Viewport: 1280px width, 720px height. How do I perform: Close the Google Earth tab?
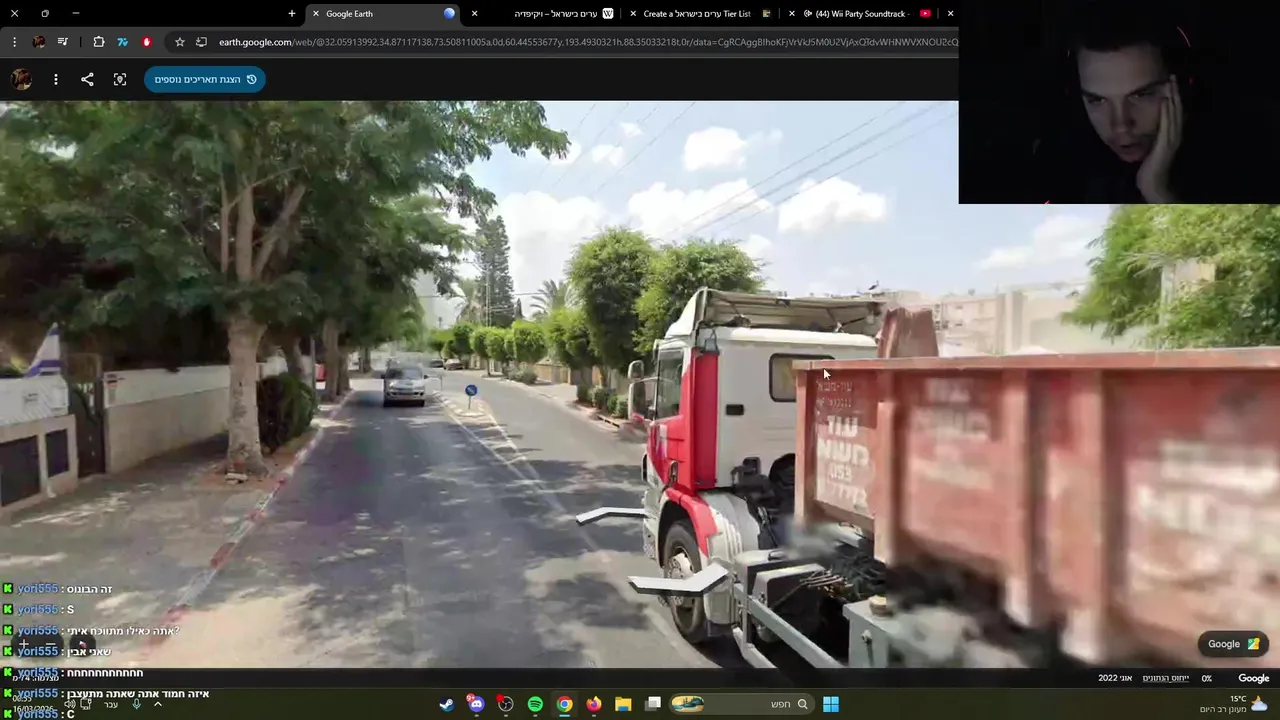pyautogui.click(x=316, y=13)
